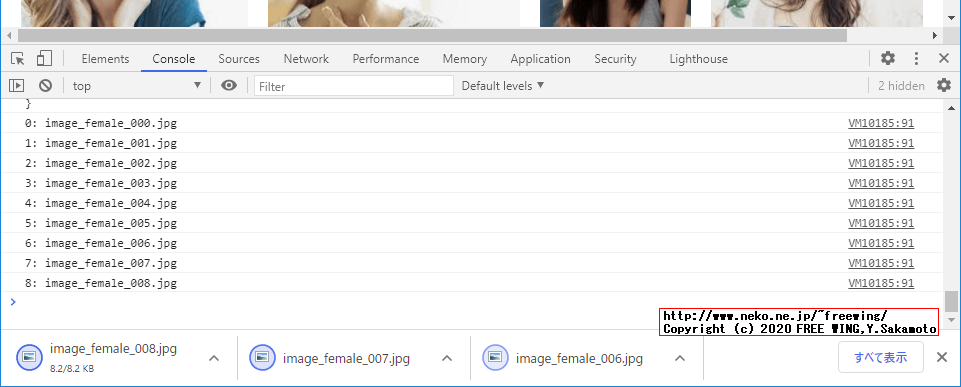
Task: Expand options chevron for image_female_006.jpg download
Action: 680,358
